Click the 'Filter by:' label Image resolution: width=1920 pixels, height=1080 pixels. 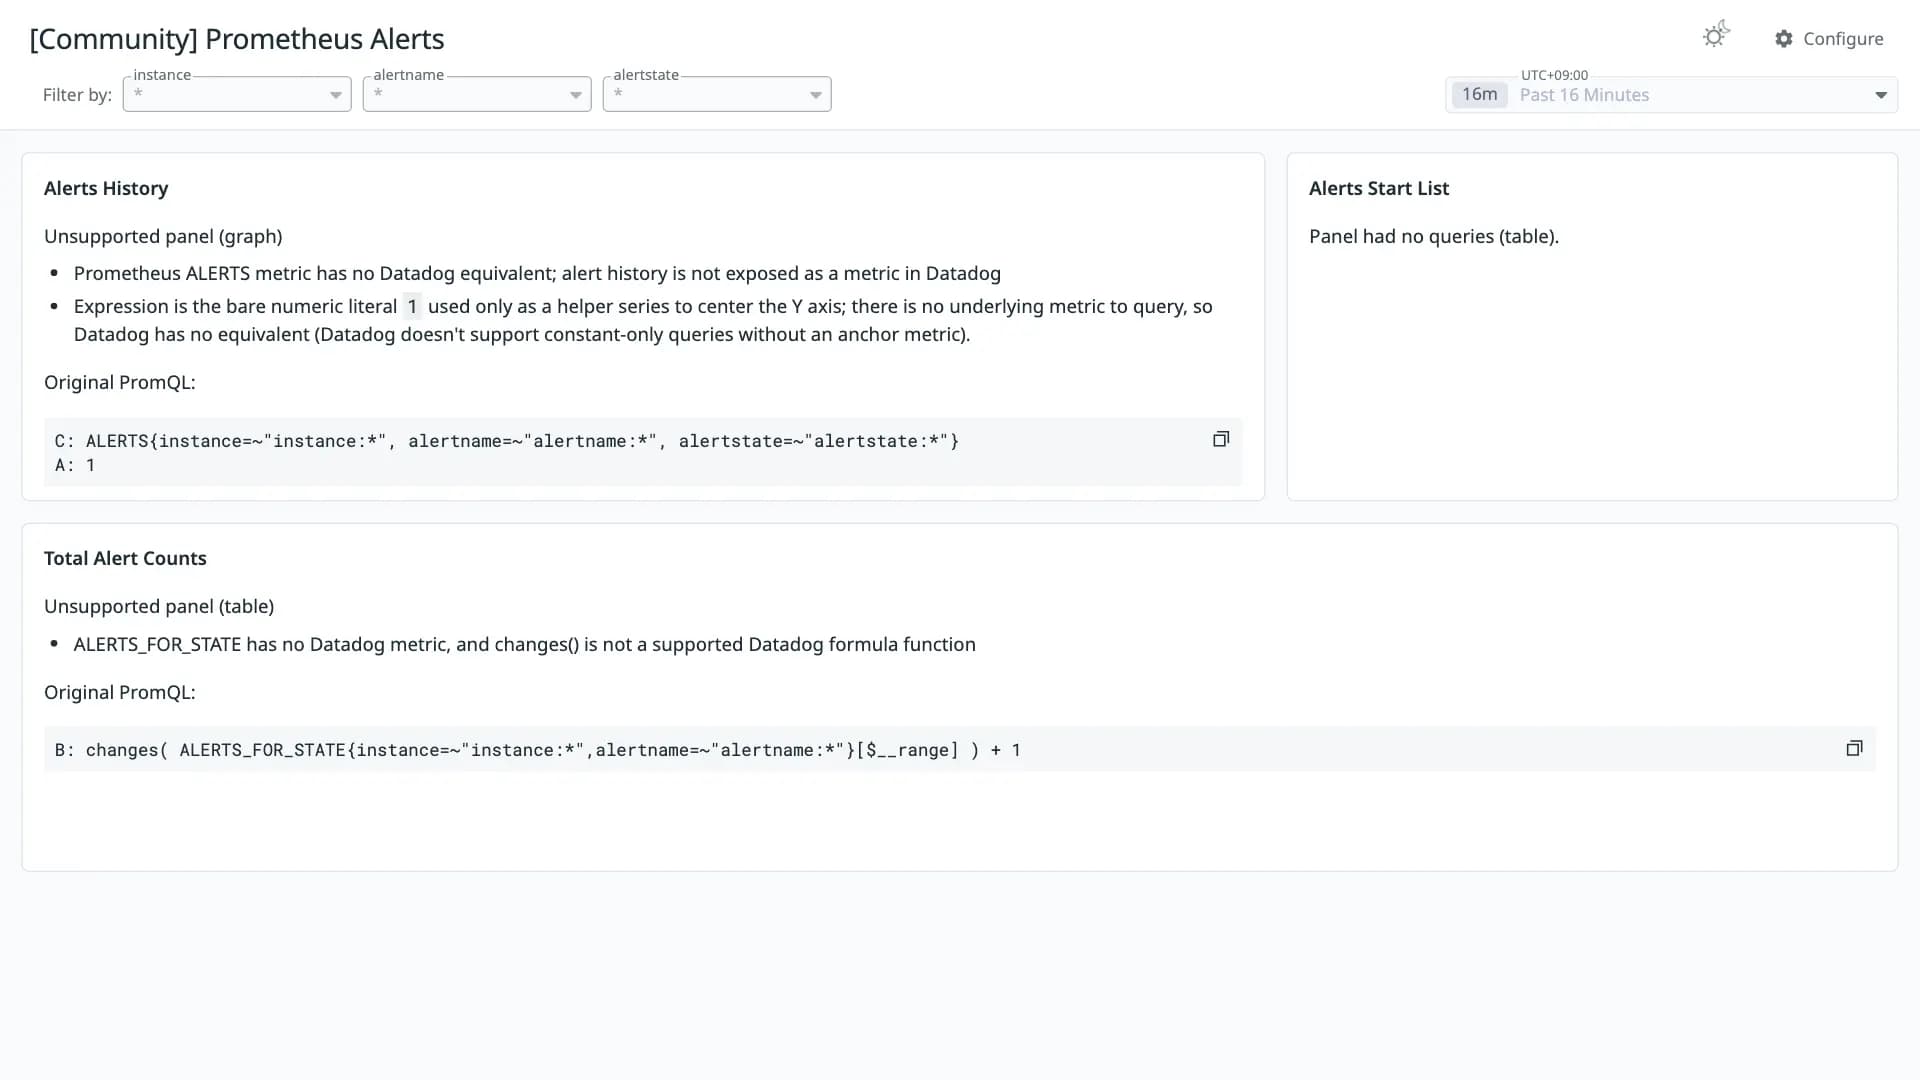tap(77, 95)
